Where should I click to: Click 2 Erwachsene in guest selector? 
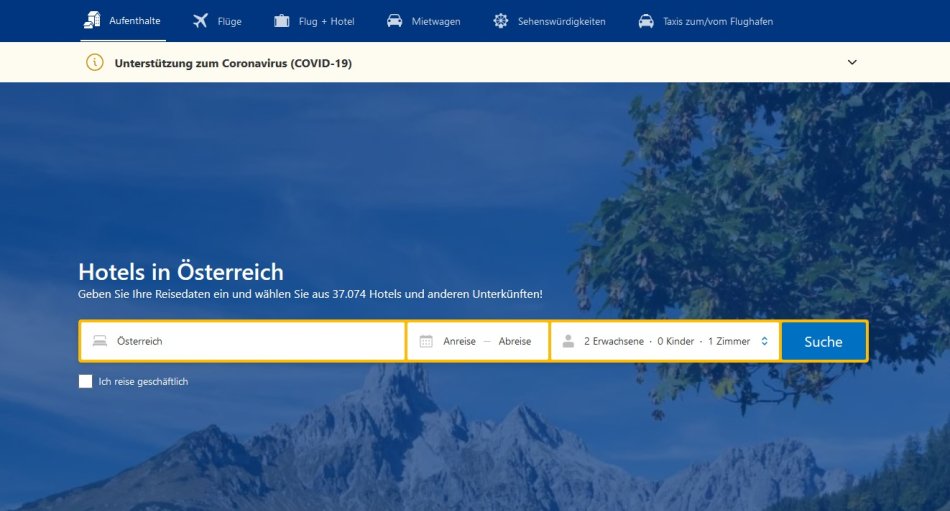point(614,341)
